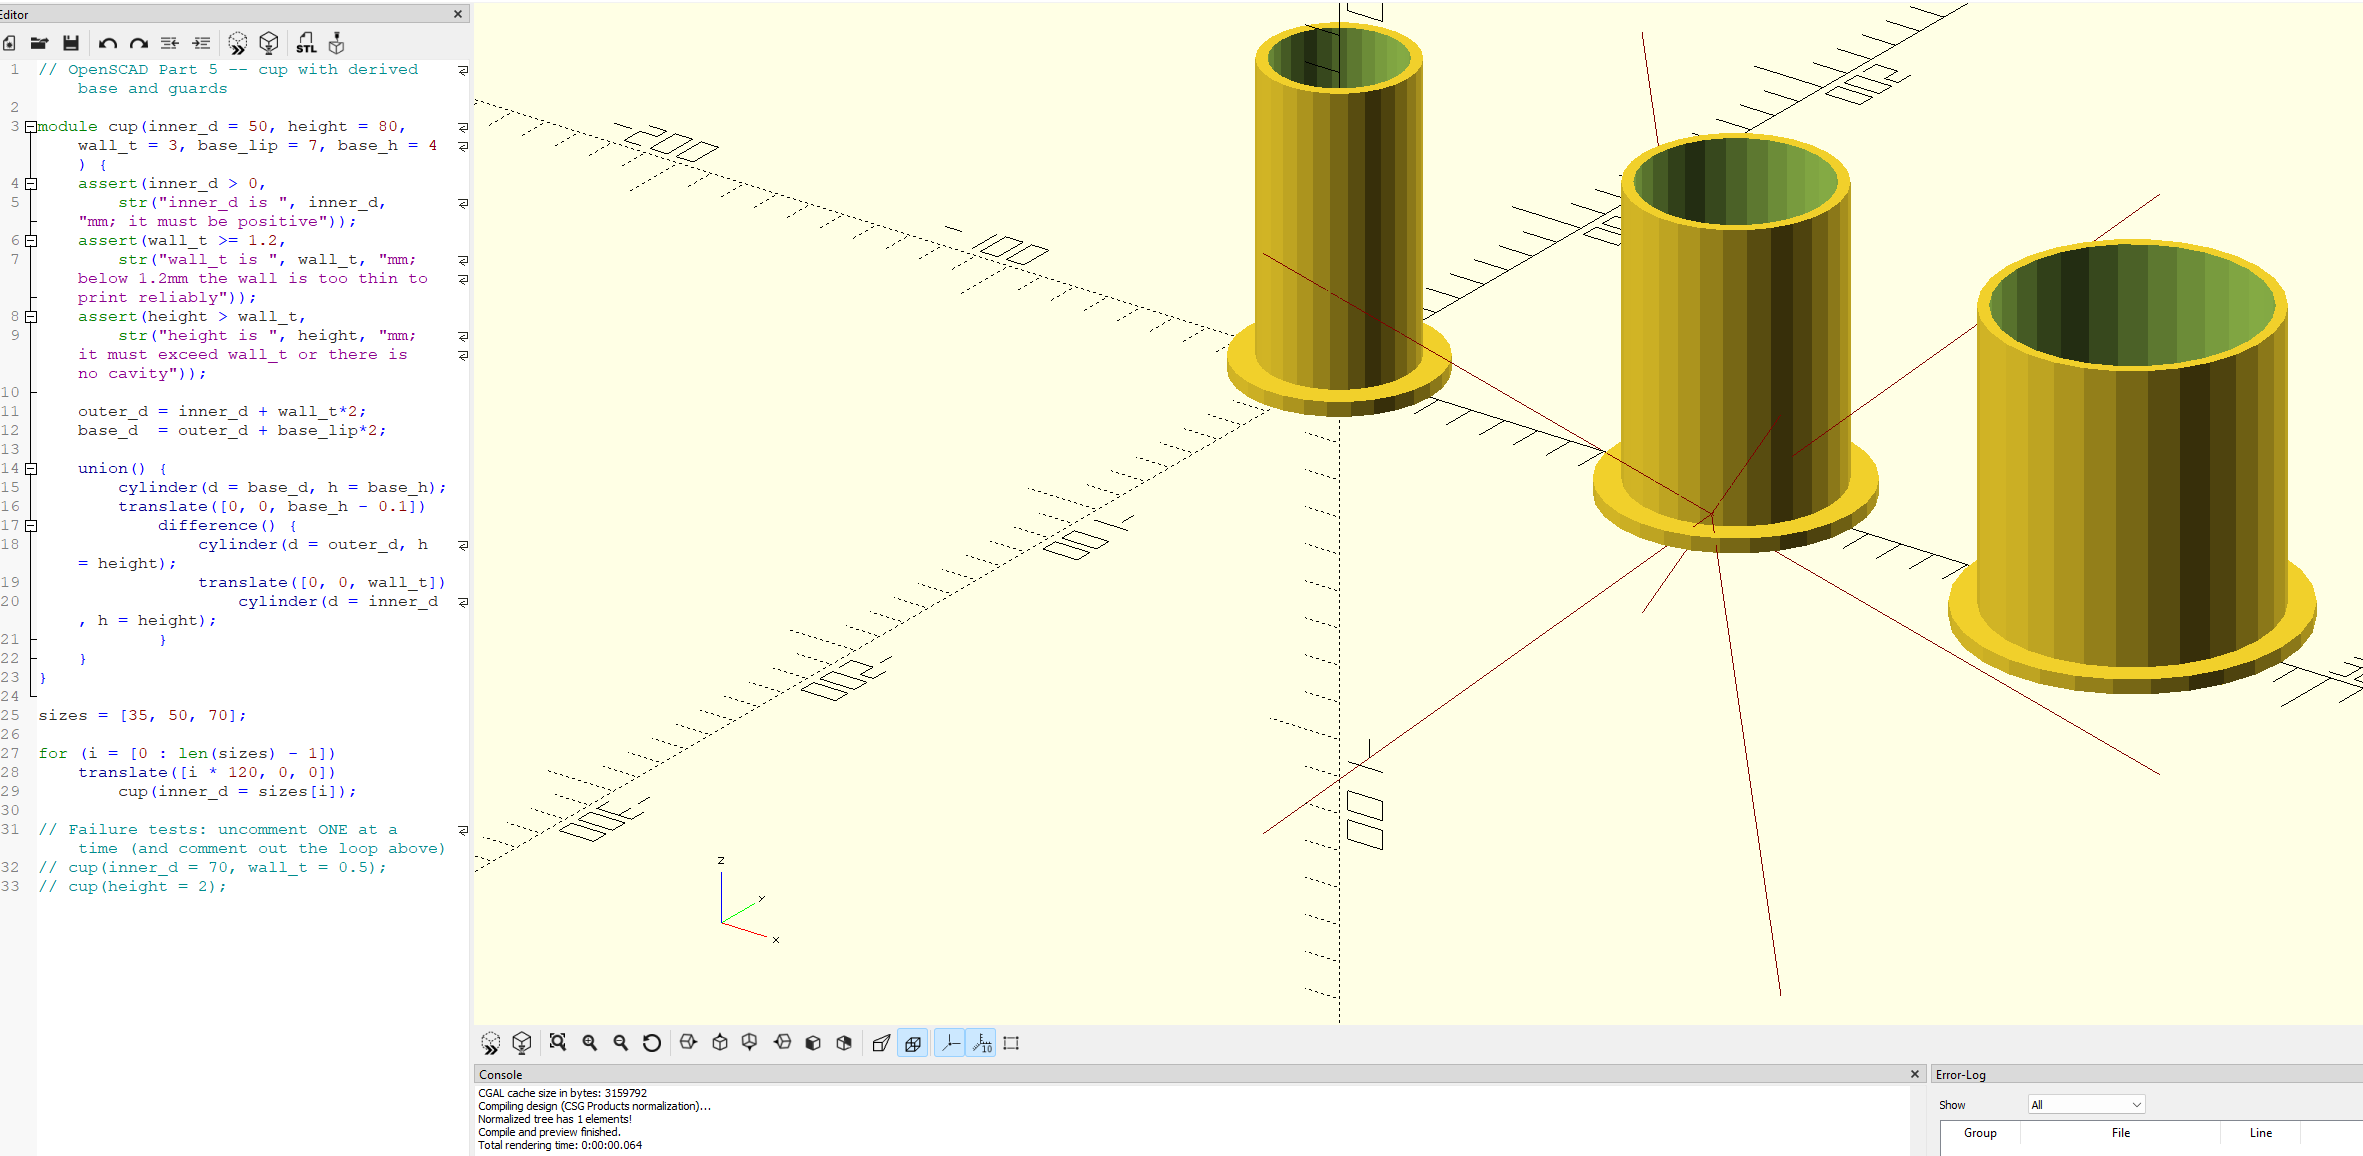Switch to the Left view
The height and width of the screenshot is (1156, 2363).
tap(782, 1042)
